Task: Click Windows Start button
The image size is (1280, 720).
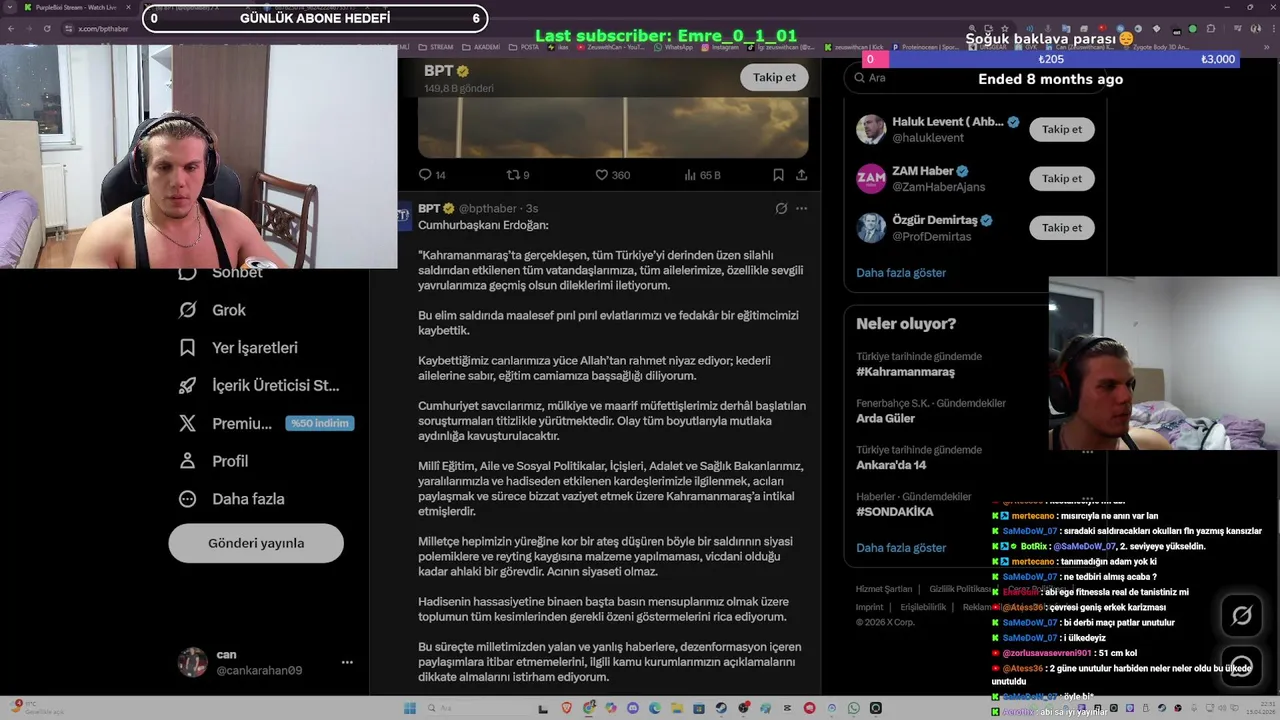Action: pos(410,708)
